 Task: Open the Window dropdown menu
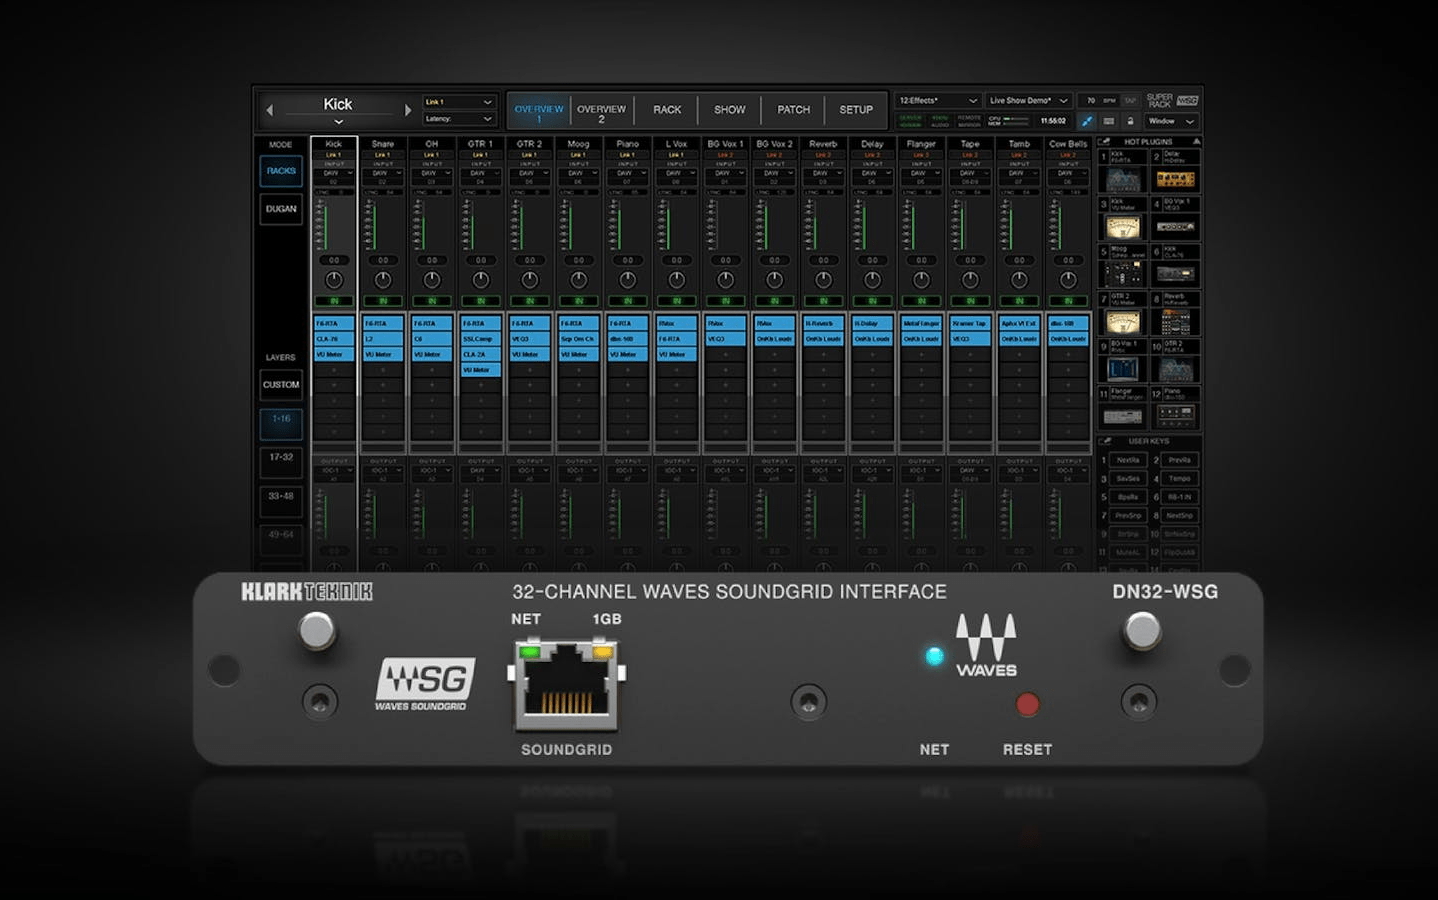point(1171,121)
